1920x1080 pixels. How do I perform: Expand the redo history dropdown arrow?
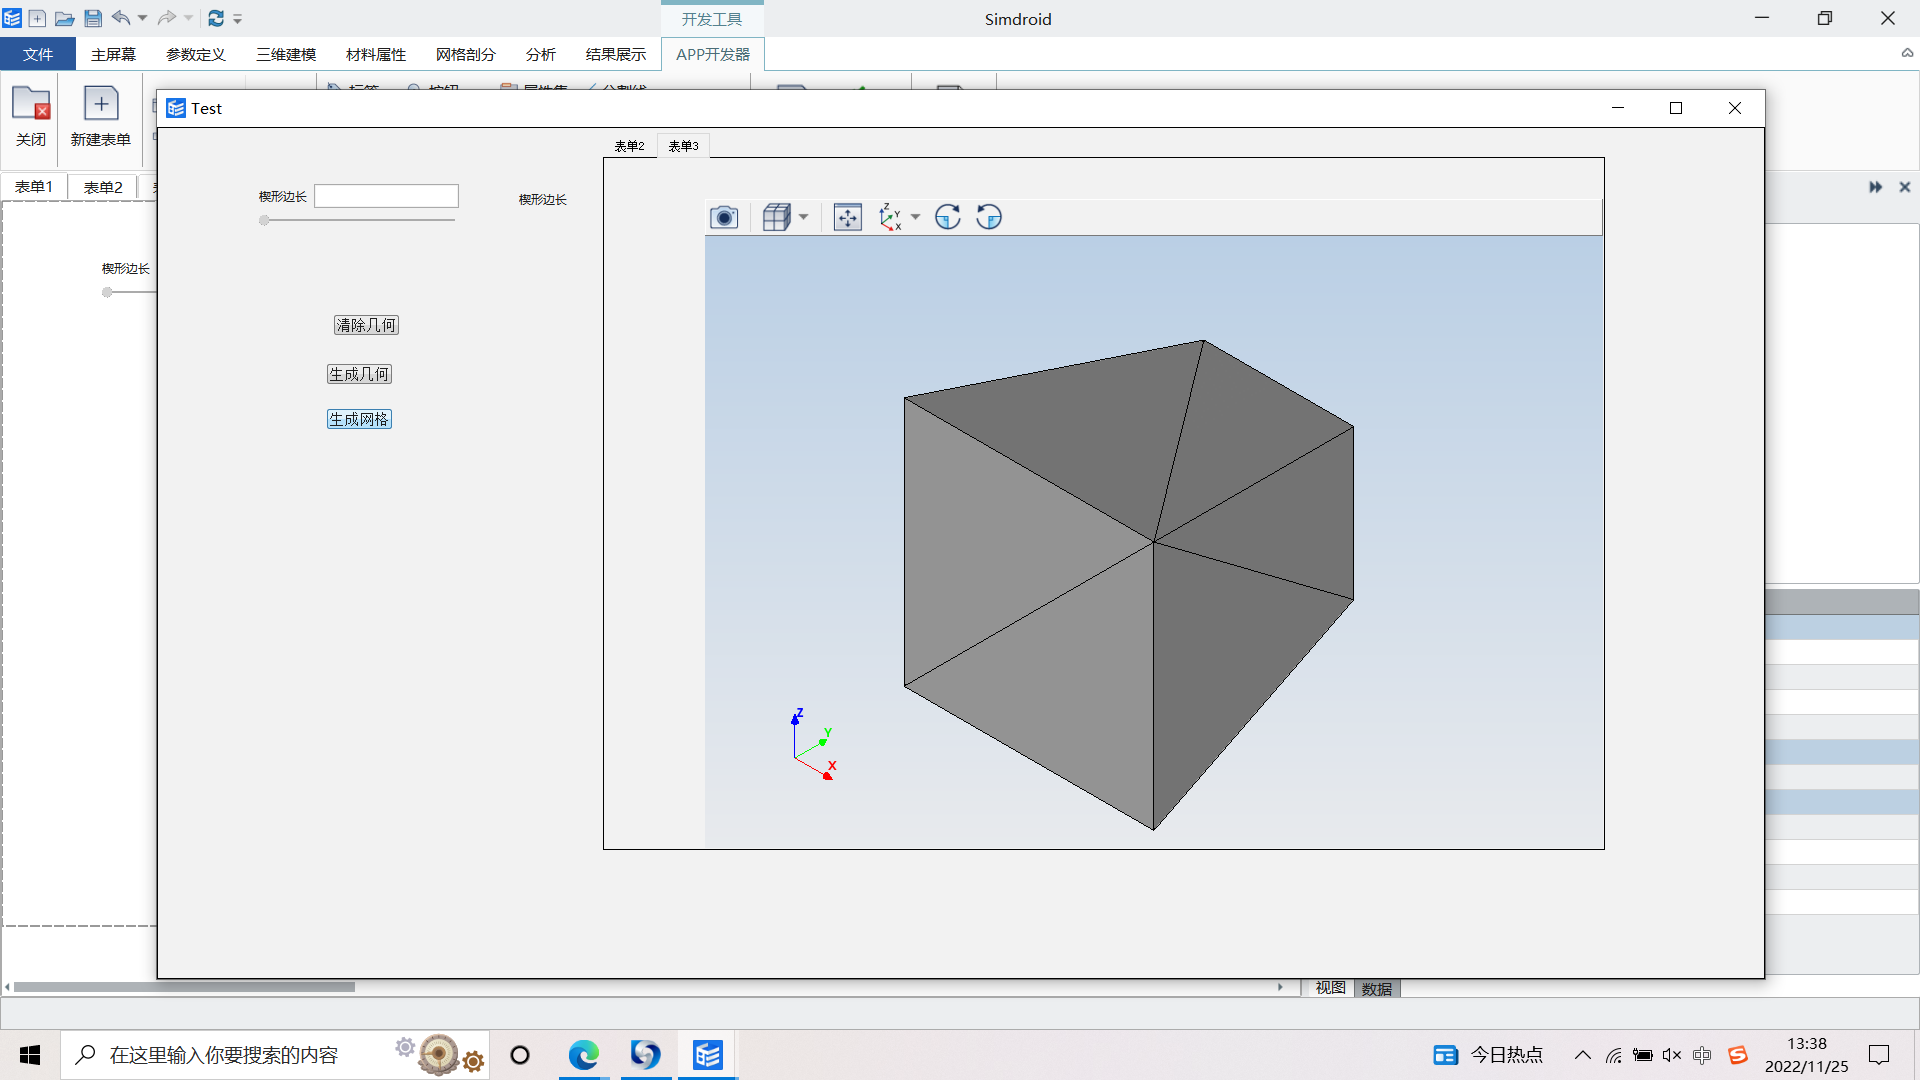[188, 18]
